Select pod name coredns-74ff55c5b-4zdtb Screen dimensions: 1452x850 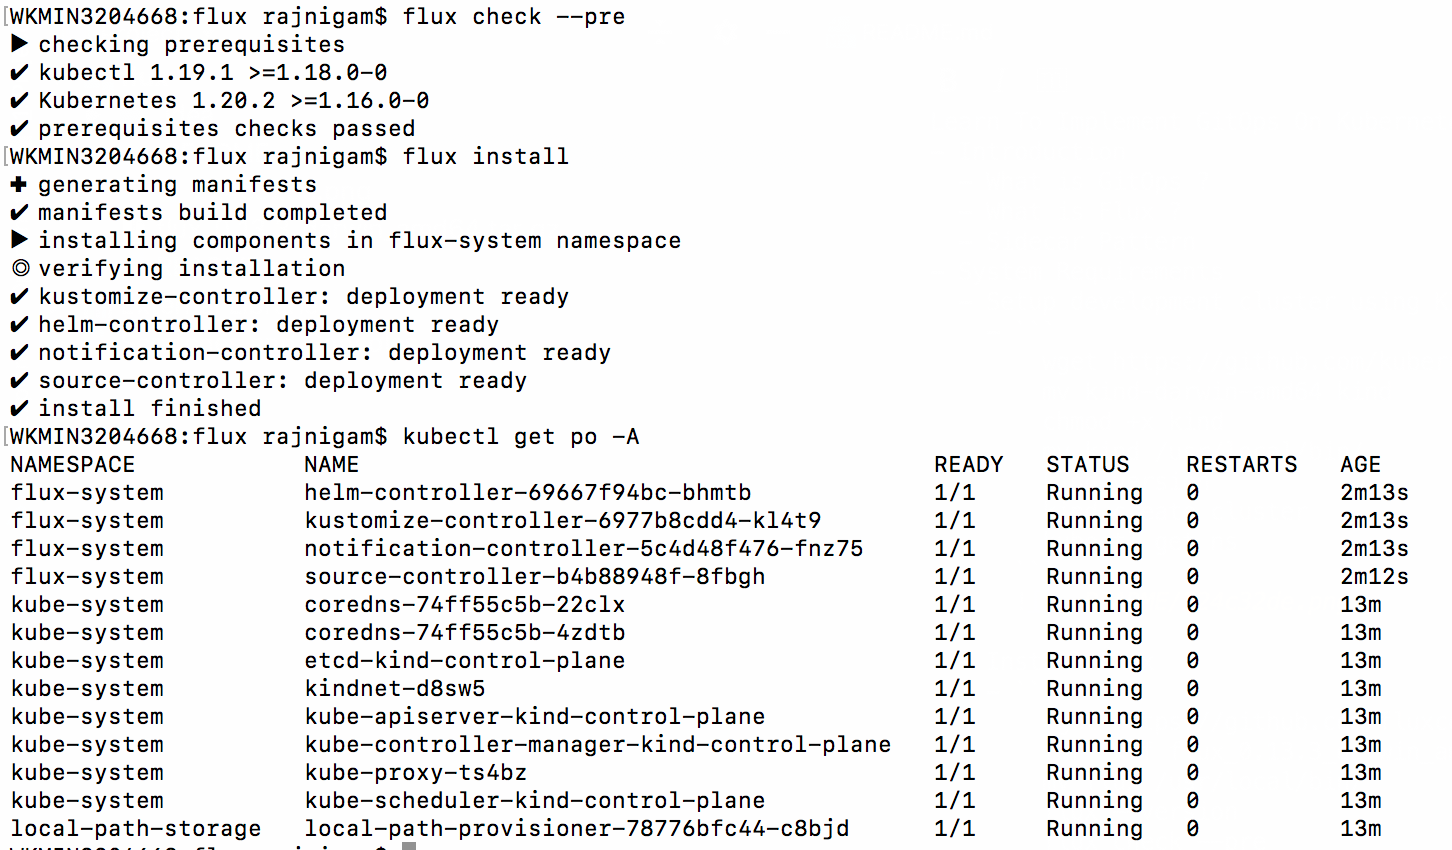(x=465, y=633)
